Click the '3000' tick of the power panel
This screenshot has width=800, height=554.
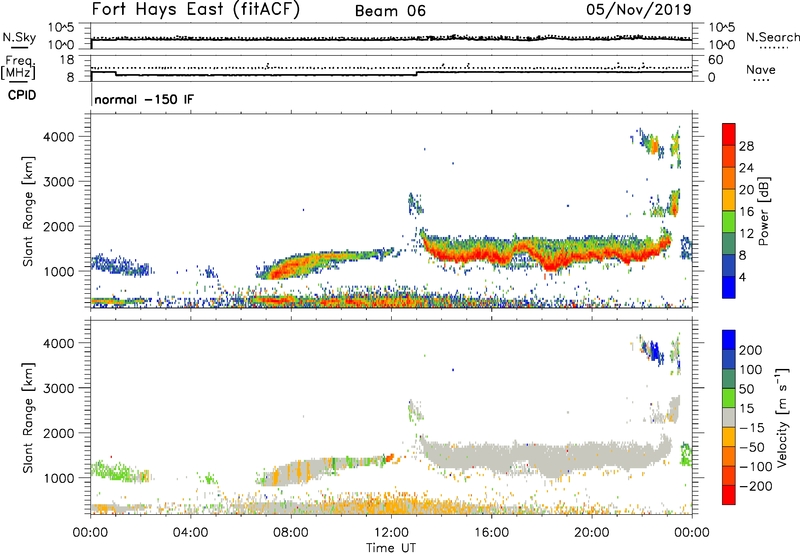tap(59, 182)
